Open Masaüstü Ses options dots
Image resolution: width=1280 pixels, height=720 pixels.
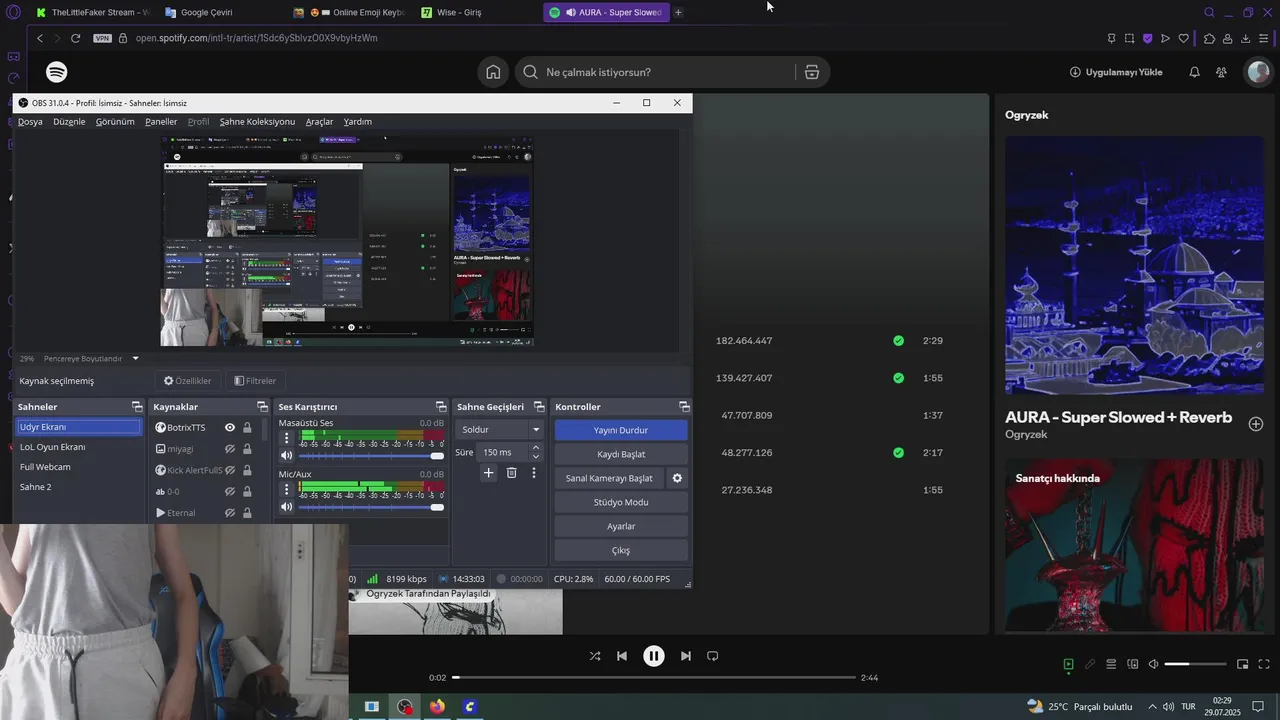click(287, 437)
